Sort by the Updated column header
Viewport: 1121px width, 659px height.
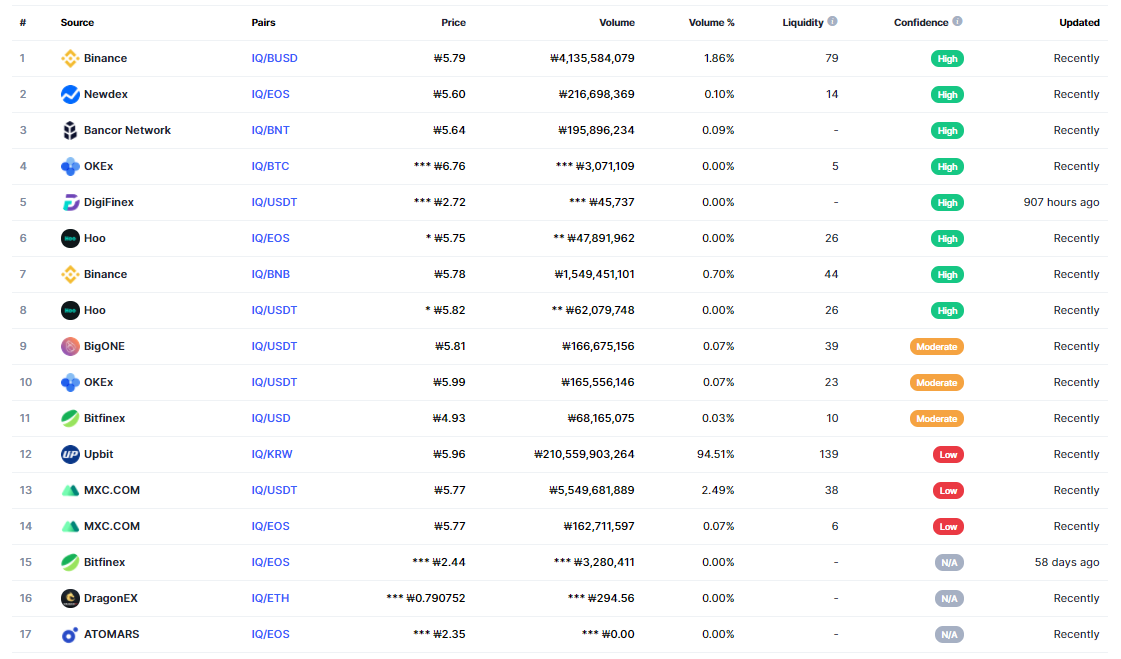[x=1080, y=23]
